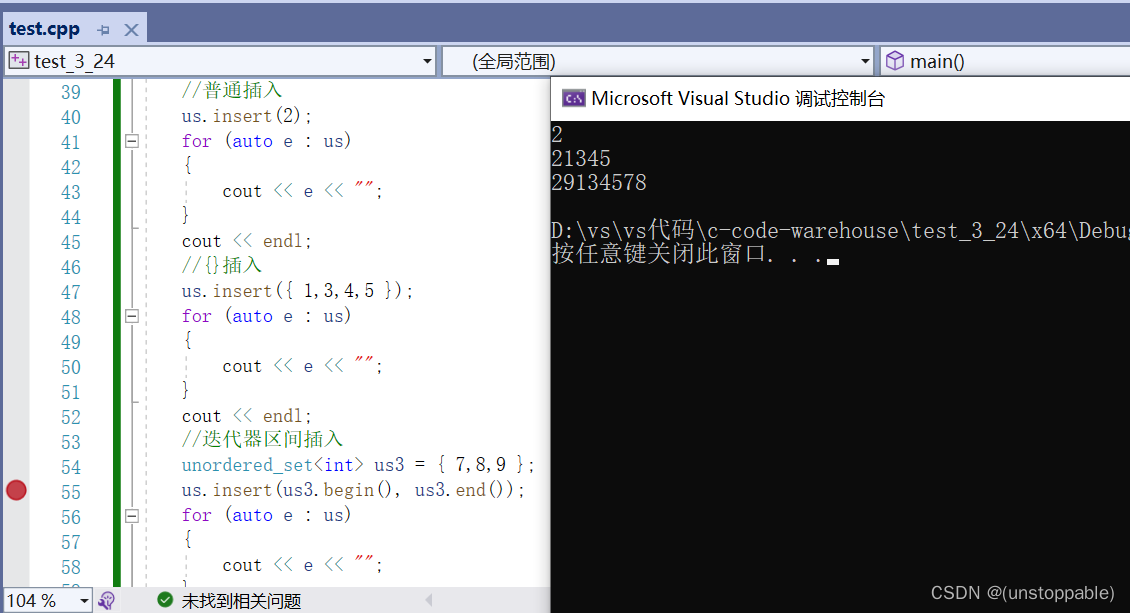Click the horizontal scrollbar left arrow
Screen dimensions: 1130x613
429,601
